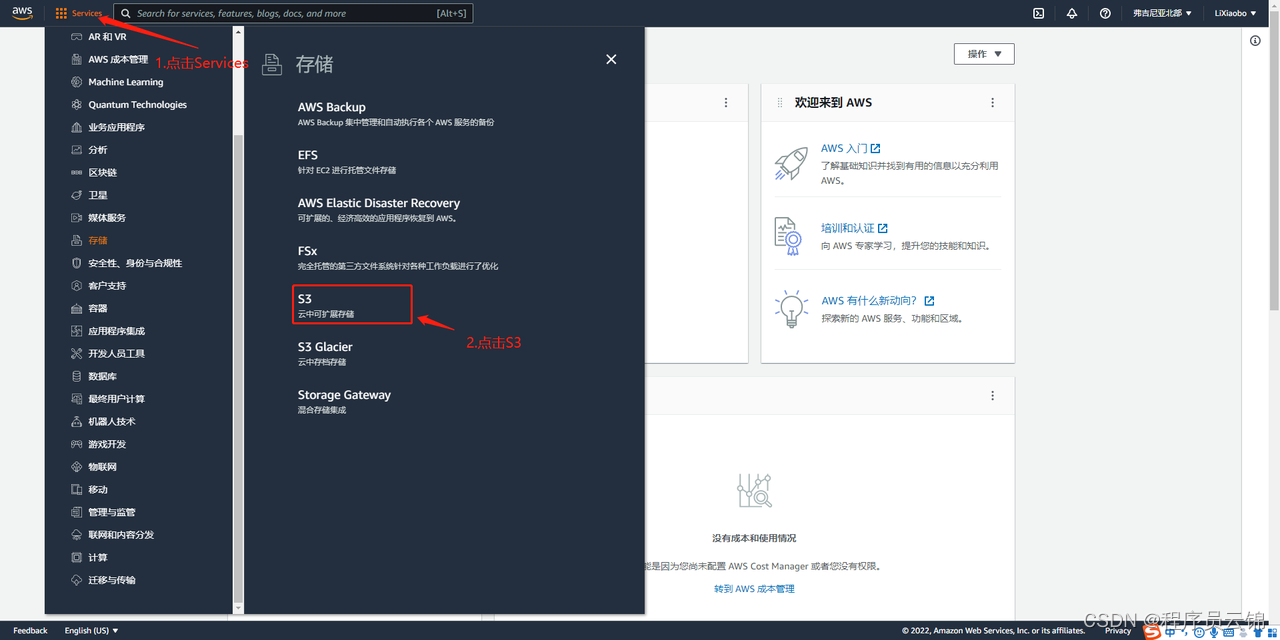Screen dimensions: 1280x640
Task: Select the 联网和内容分发 category
Action: 121,535
